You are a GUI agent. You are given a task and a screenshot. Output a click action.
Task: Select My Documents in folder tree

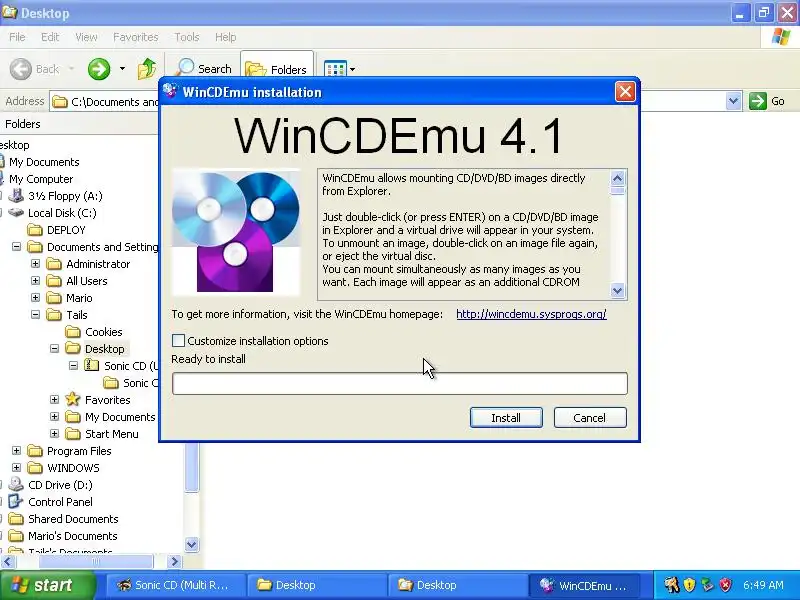(44, 162)
